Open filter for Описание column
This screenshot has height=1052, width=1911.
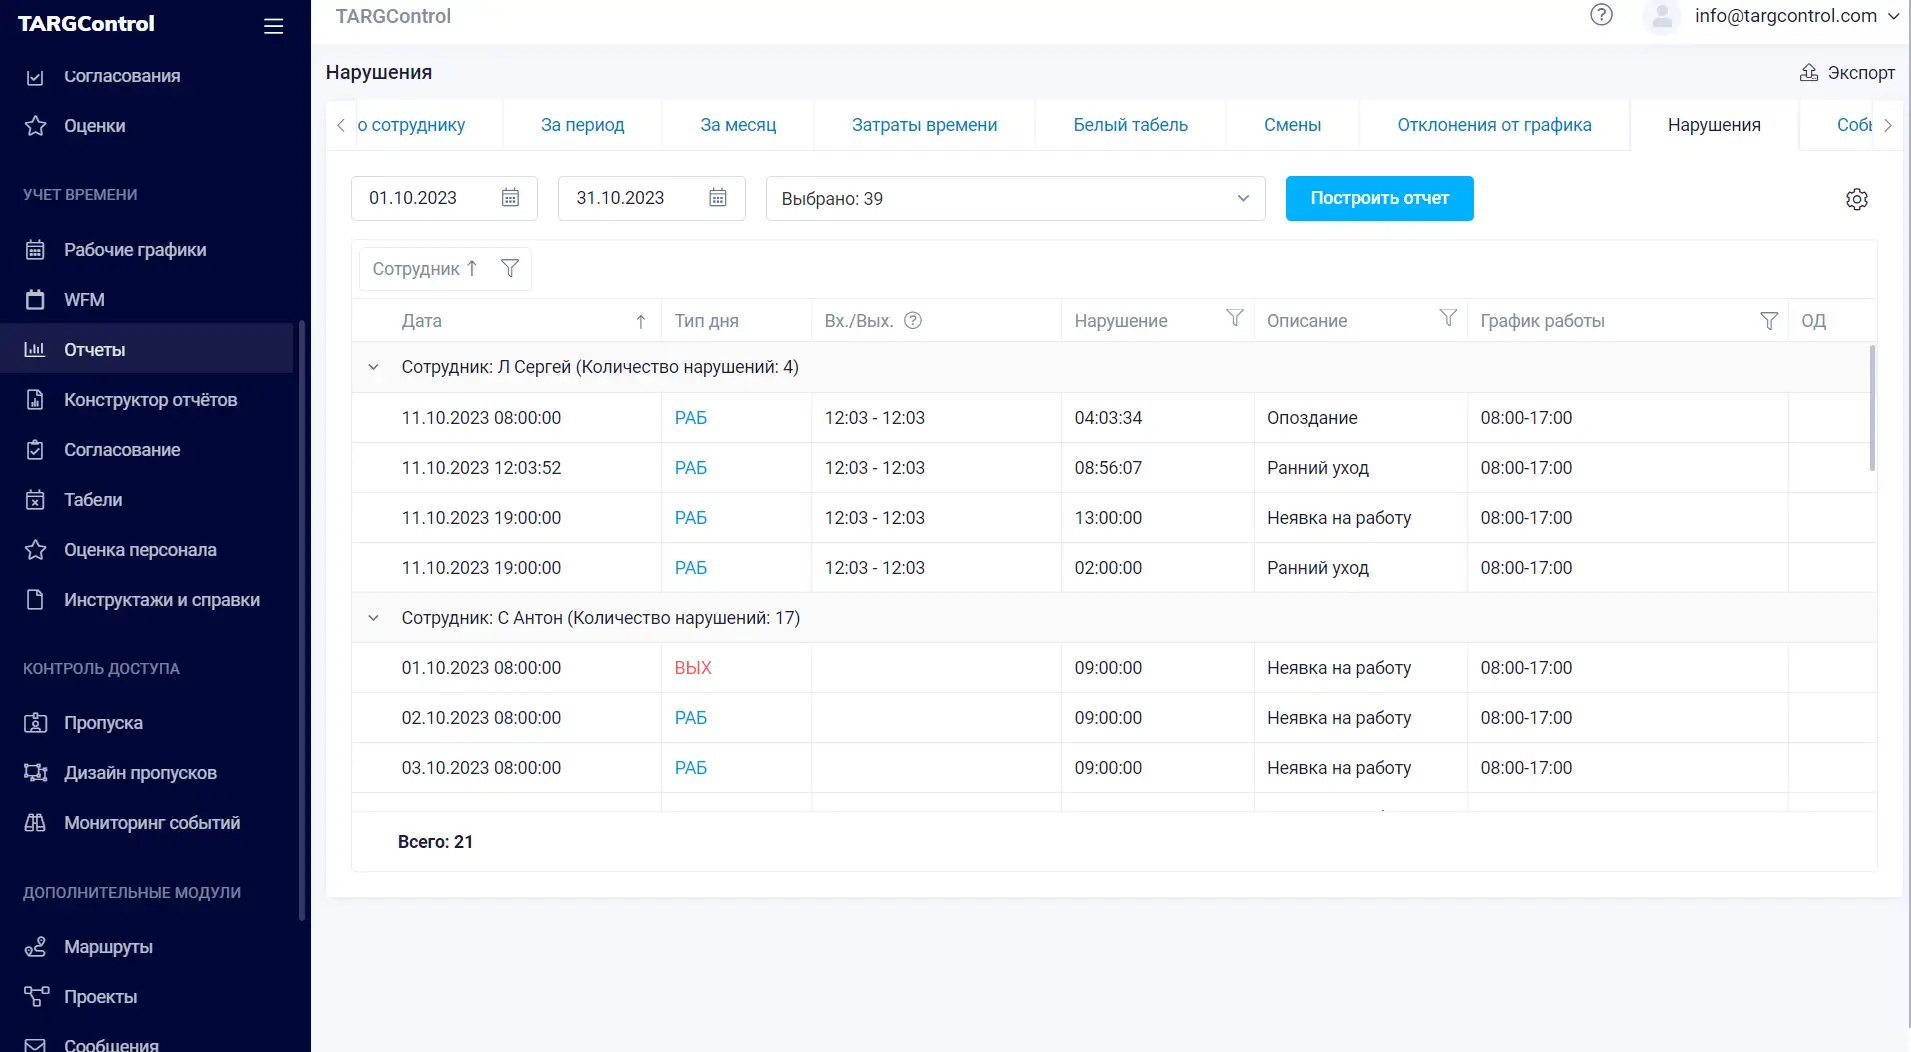pyautogui.click(x=1448, y=318)
